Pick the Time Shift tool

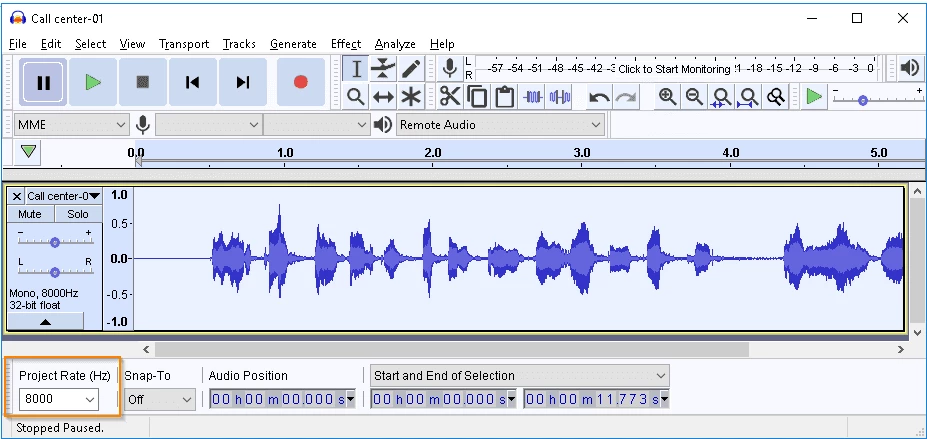pyautogui.click(x=384, y=97)
